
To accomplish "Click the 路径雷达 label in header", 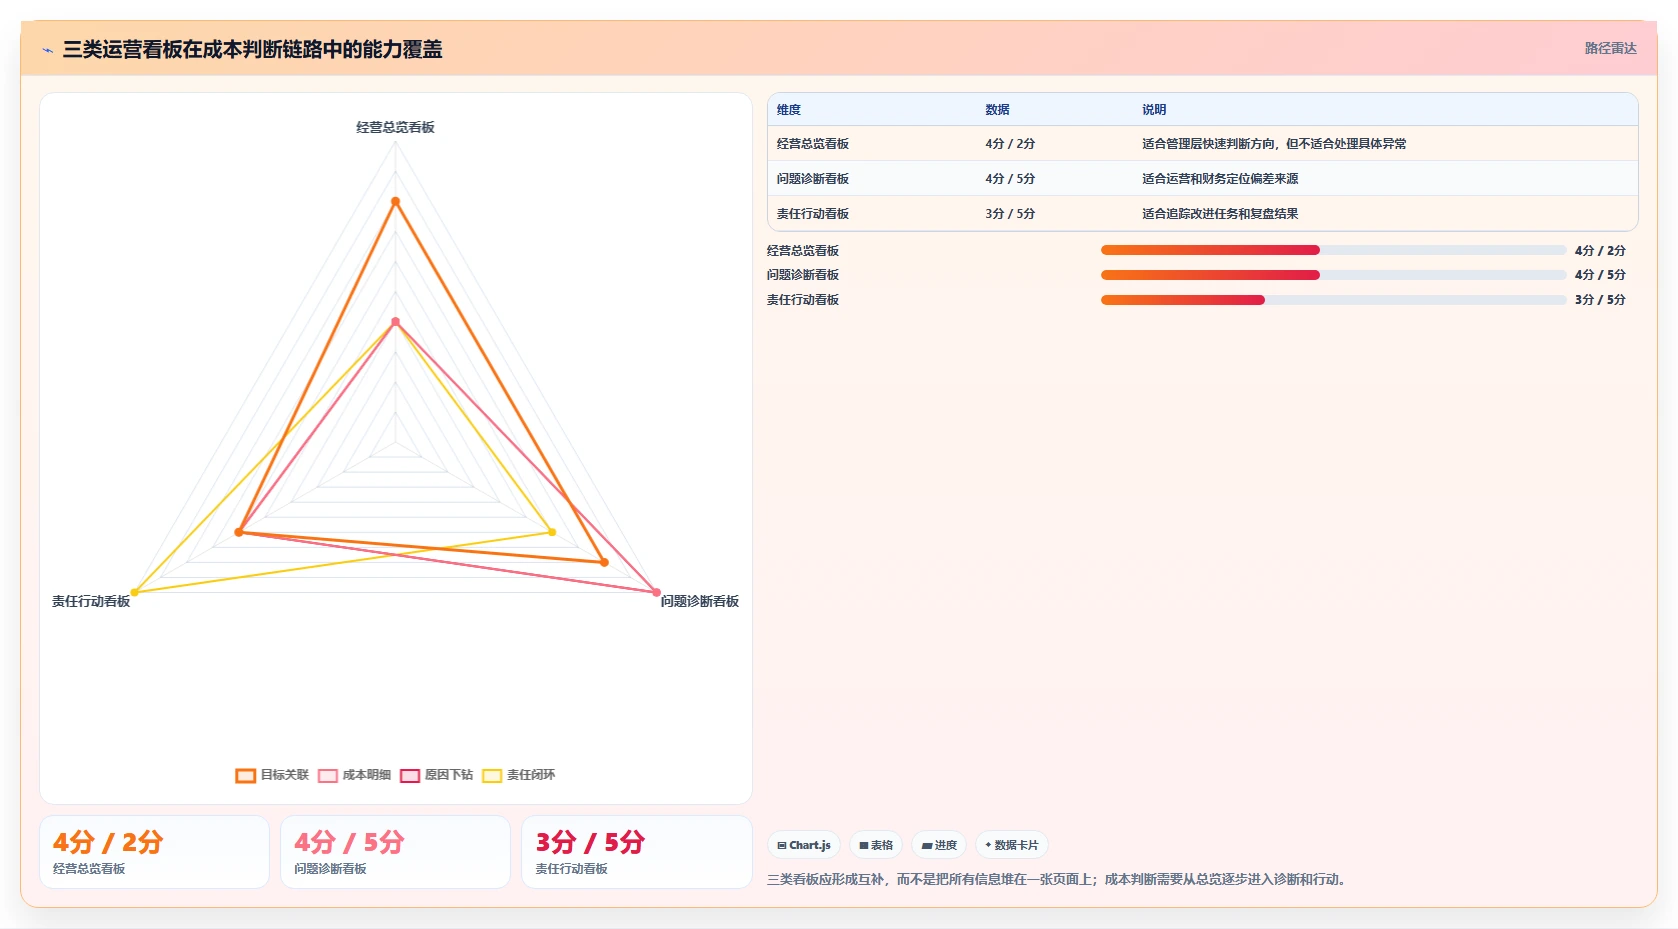I will pyautogui.click(x=1610, y=48).
